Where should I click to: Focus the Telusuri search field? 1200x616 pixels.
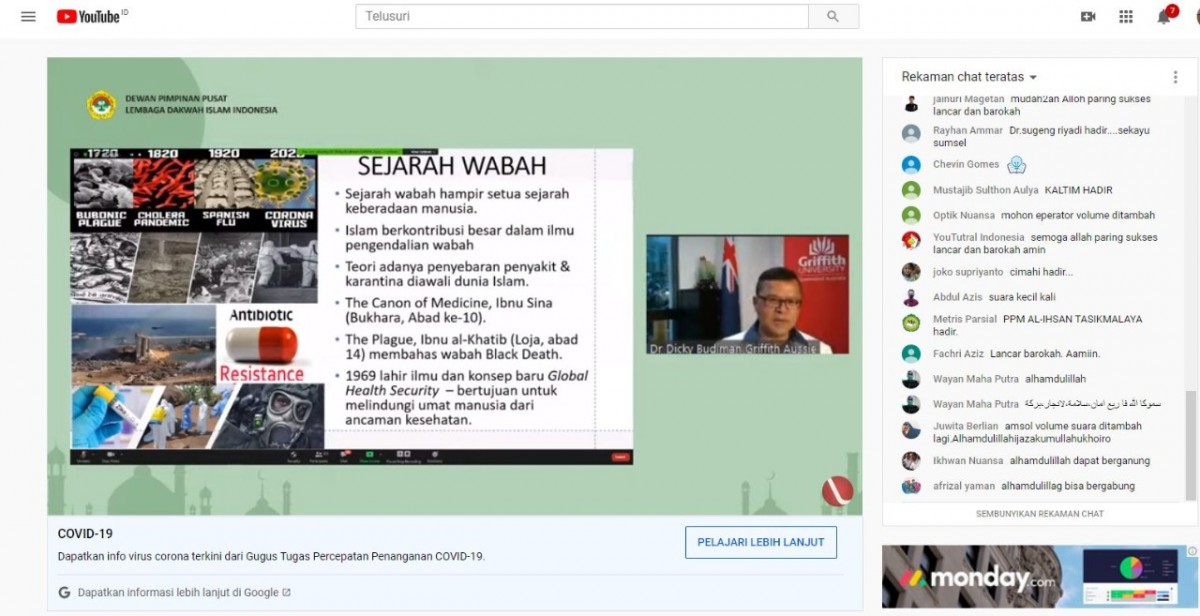582,16
